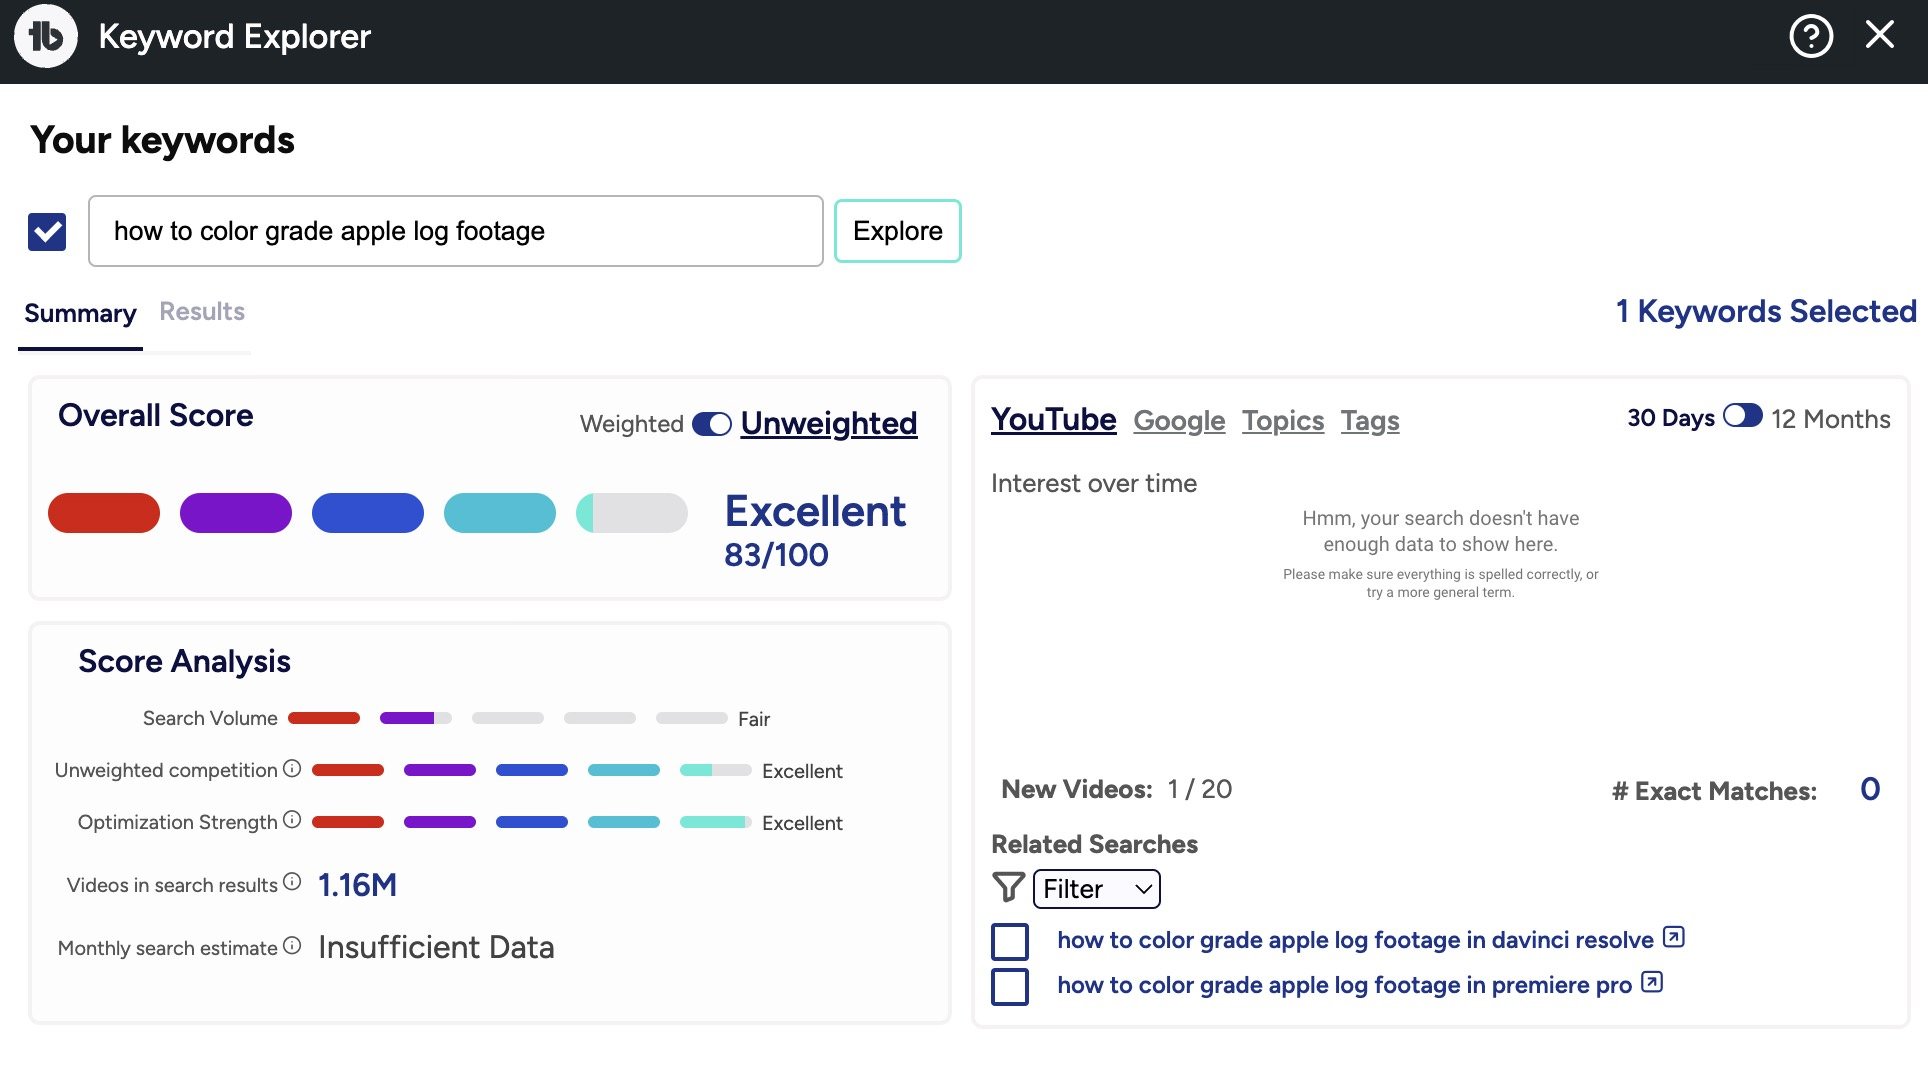Click the Related Searches heading
The image size is (1928, 1088).
1094,844
